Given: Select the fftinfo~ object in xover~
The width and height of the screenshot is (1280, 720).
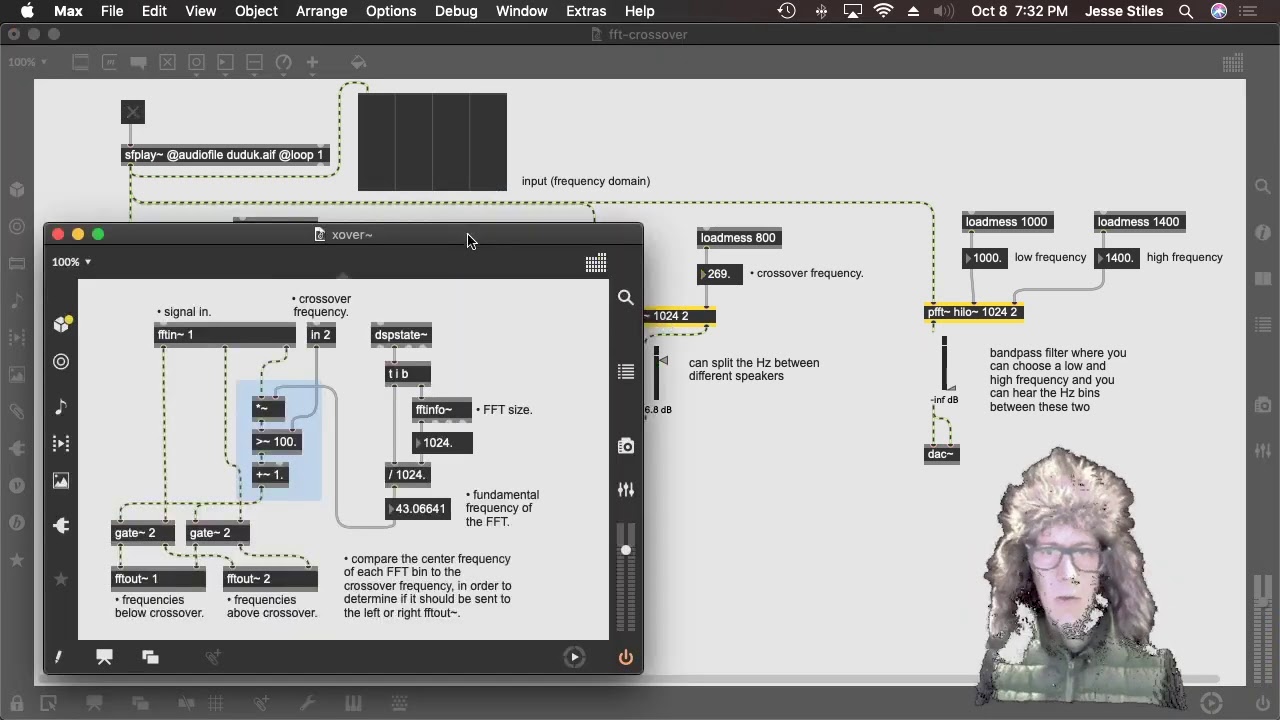Looking at the screenshot, I should (442, 410).
